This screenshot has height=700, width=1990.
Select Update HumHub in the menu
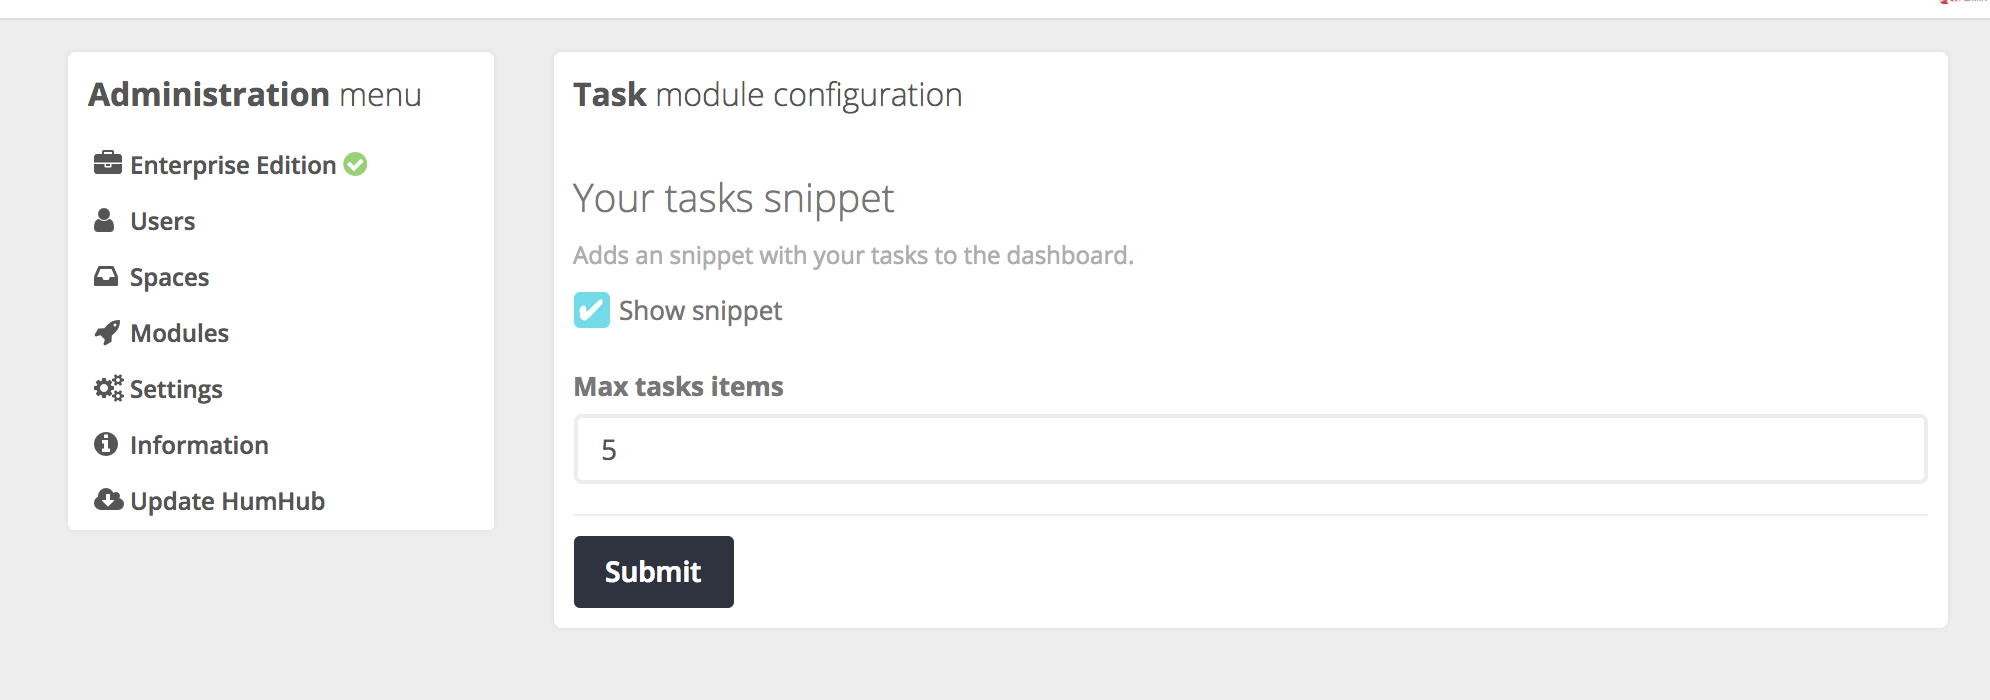pyautogui.click(x=228, y=501)
